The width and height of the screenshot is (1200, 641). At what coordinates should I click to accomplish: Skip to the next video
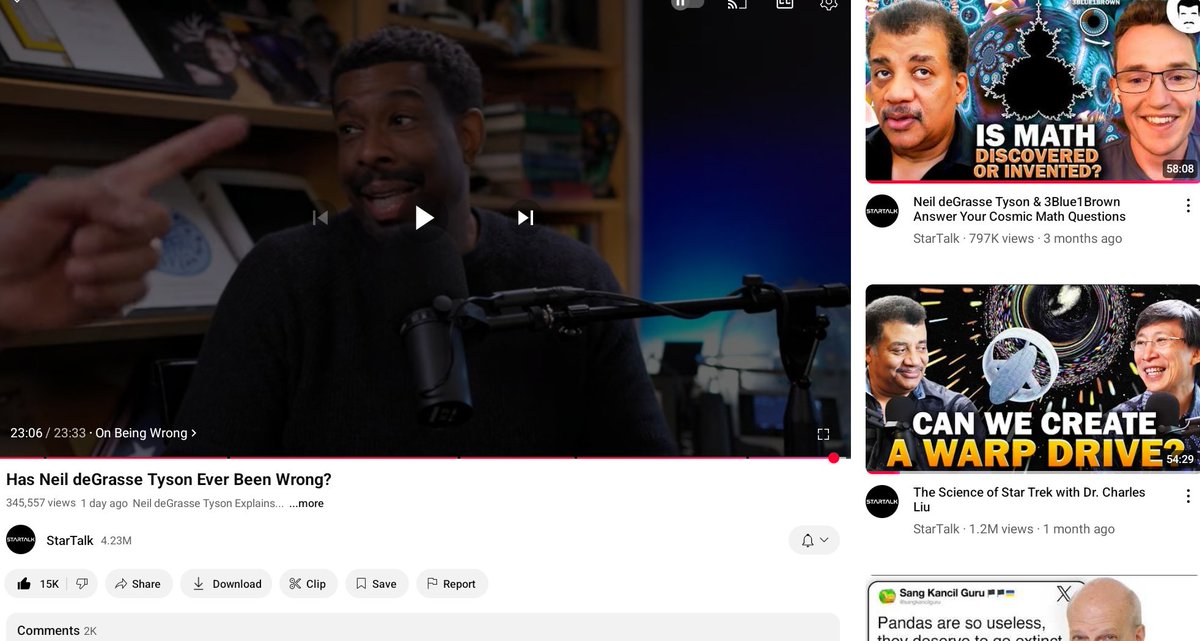tap(526, 217)
